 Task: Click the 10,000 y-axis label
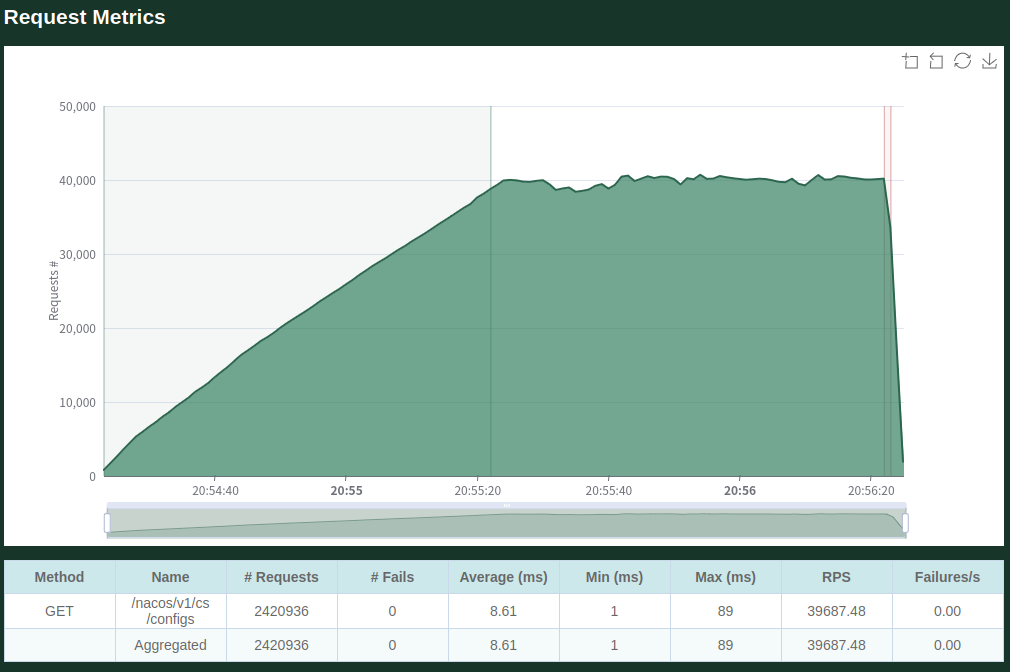77,403
